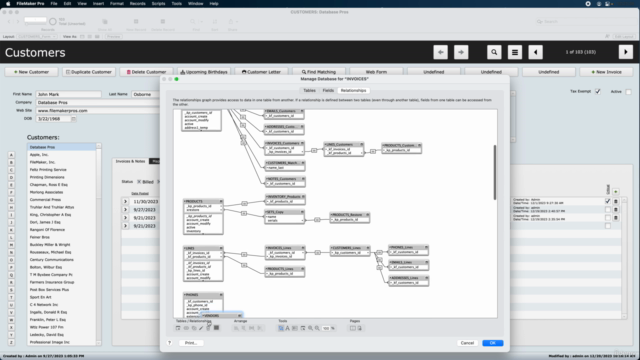Uncheck Critical box for first note
640x360 pixels.
(x=608, y=201)
